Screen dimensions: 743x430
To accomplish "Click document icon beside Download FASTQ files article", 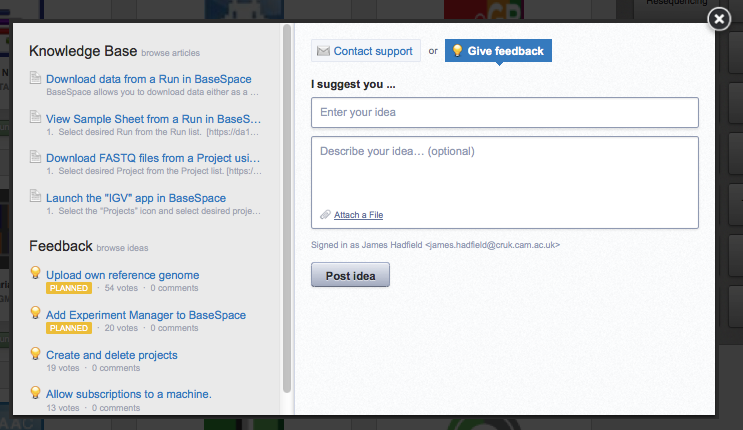I will coord(36,158).
